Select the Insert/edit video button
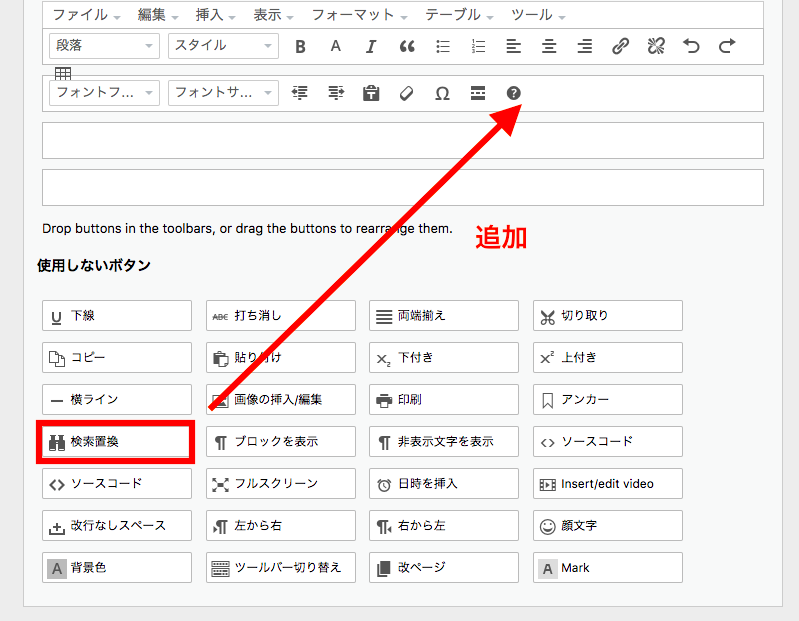 608,483
